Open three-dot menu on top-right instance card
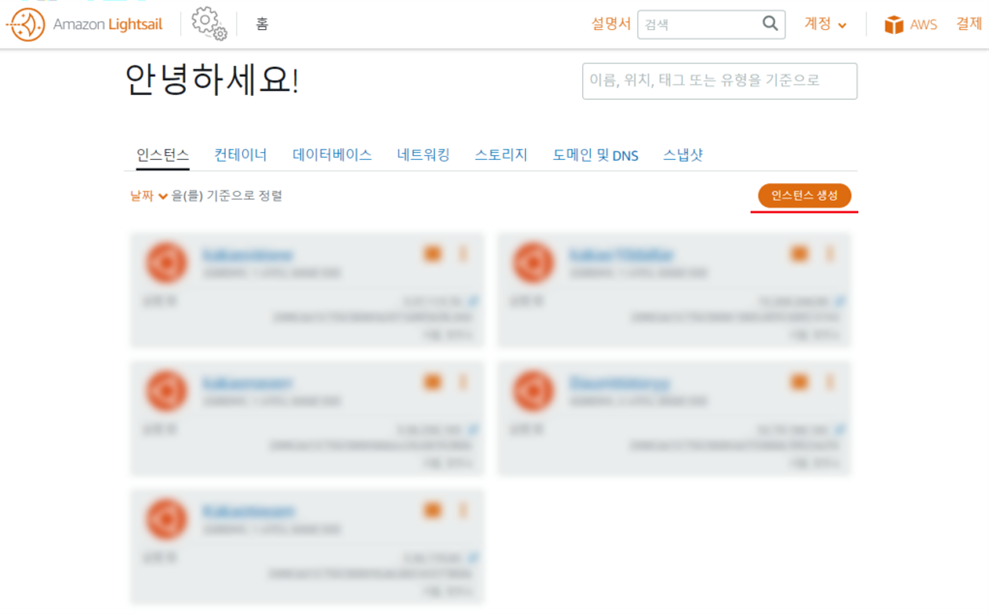The width and height of the screenshot is (990, 614). [x=830, y=254]
